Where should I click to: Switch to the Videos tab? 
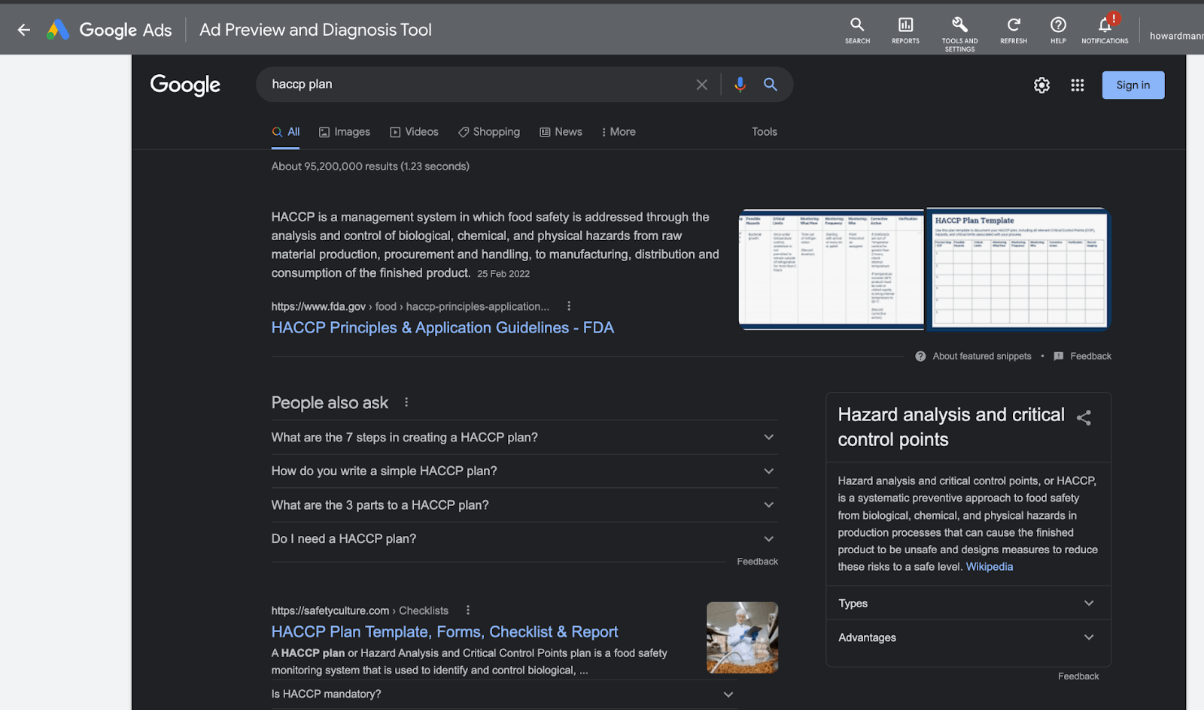click(414, 132)
